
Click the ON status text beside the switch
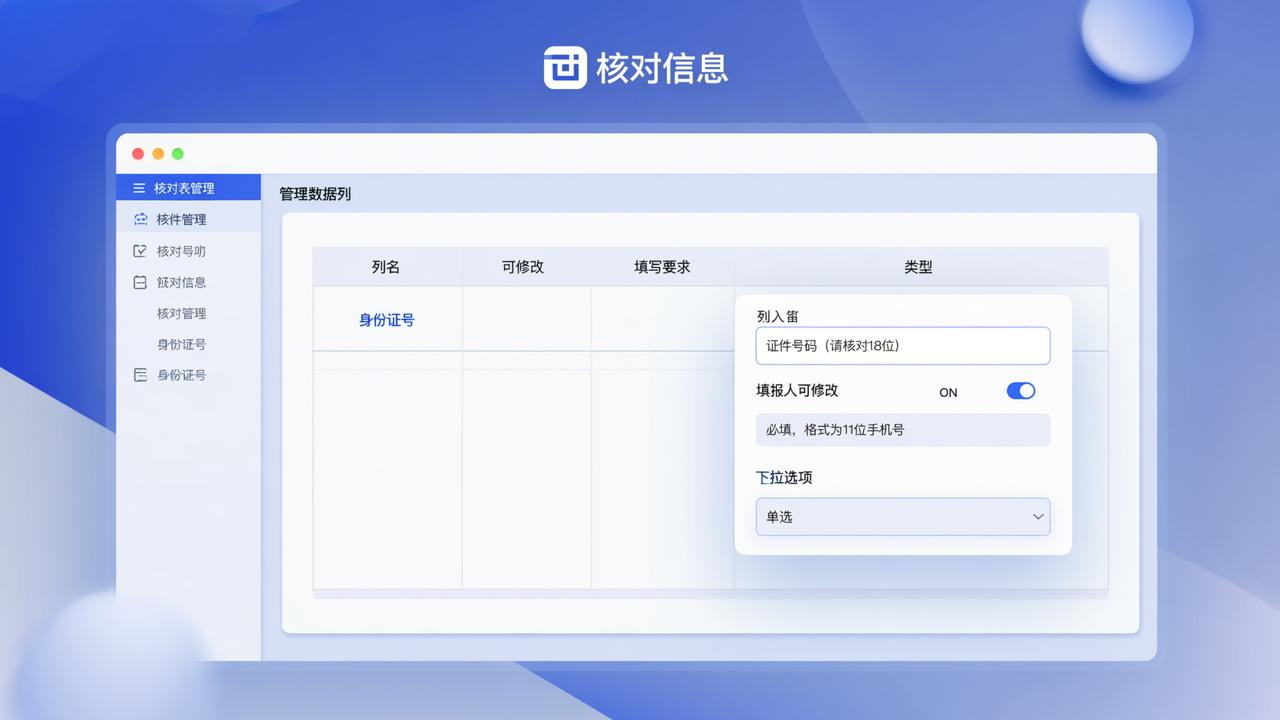click(x=948, y=393)
